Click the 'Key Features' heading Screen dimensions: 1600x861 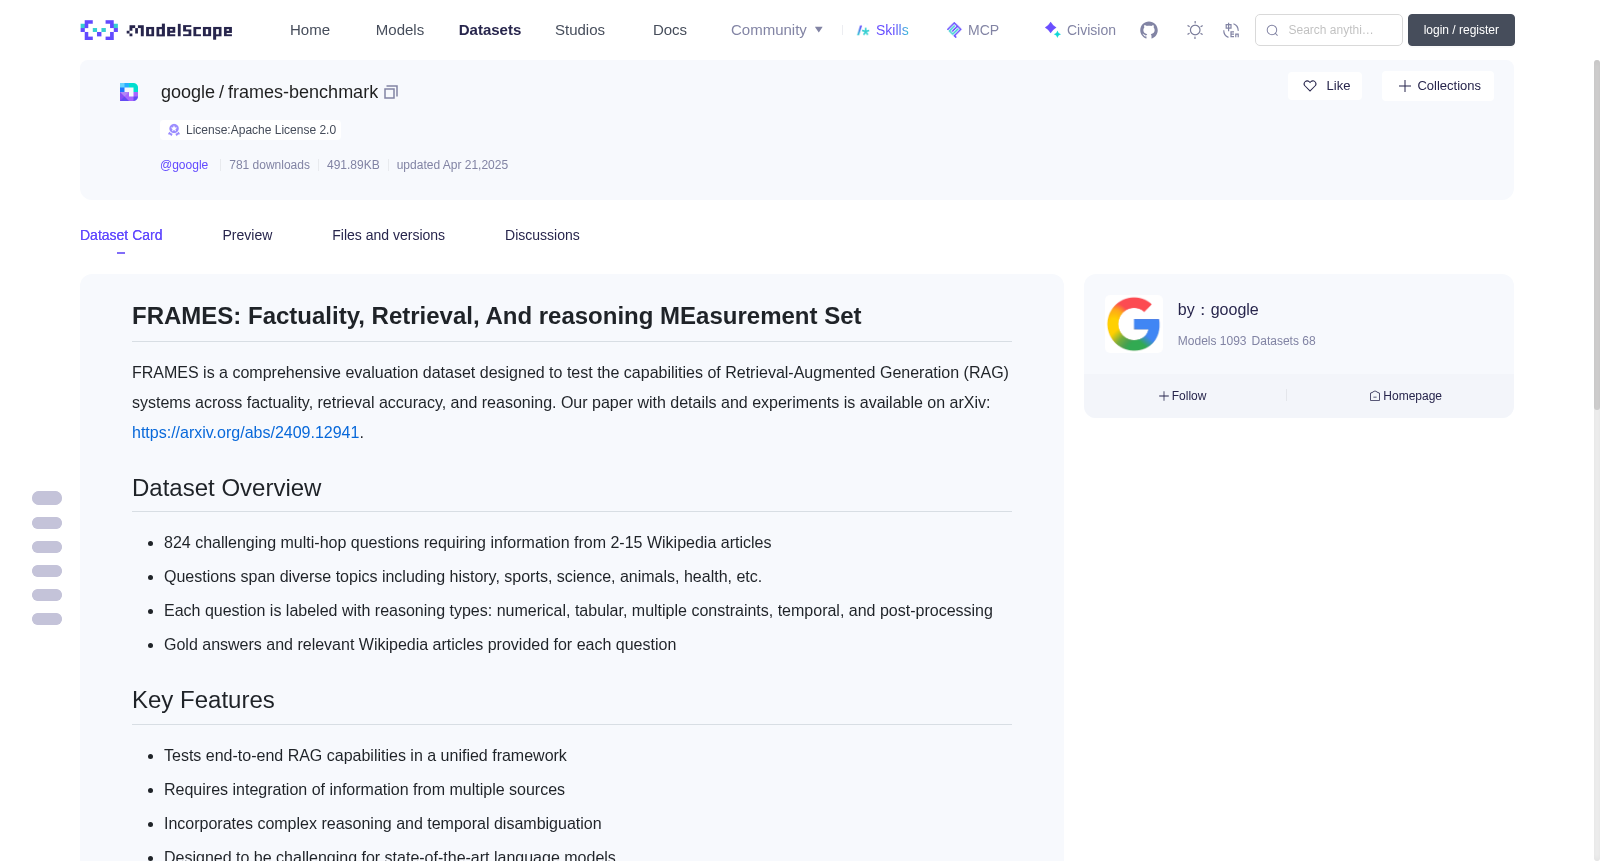[203, 700]
